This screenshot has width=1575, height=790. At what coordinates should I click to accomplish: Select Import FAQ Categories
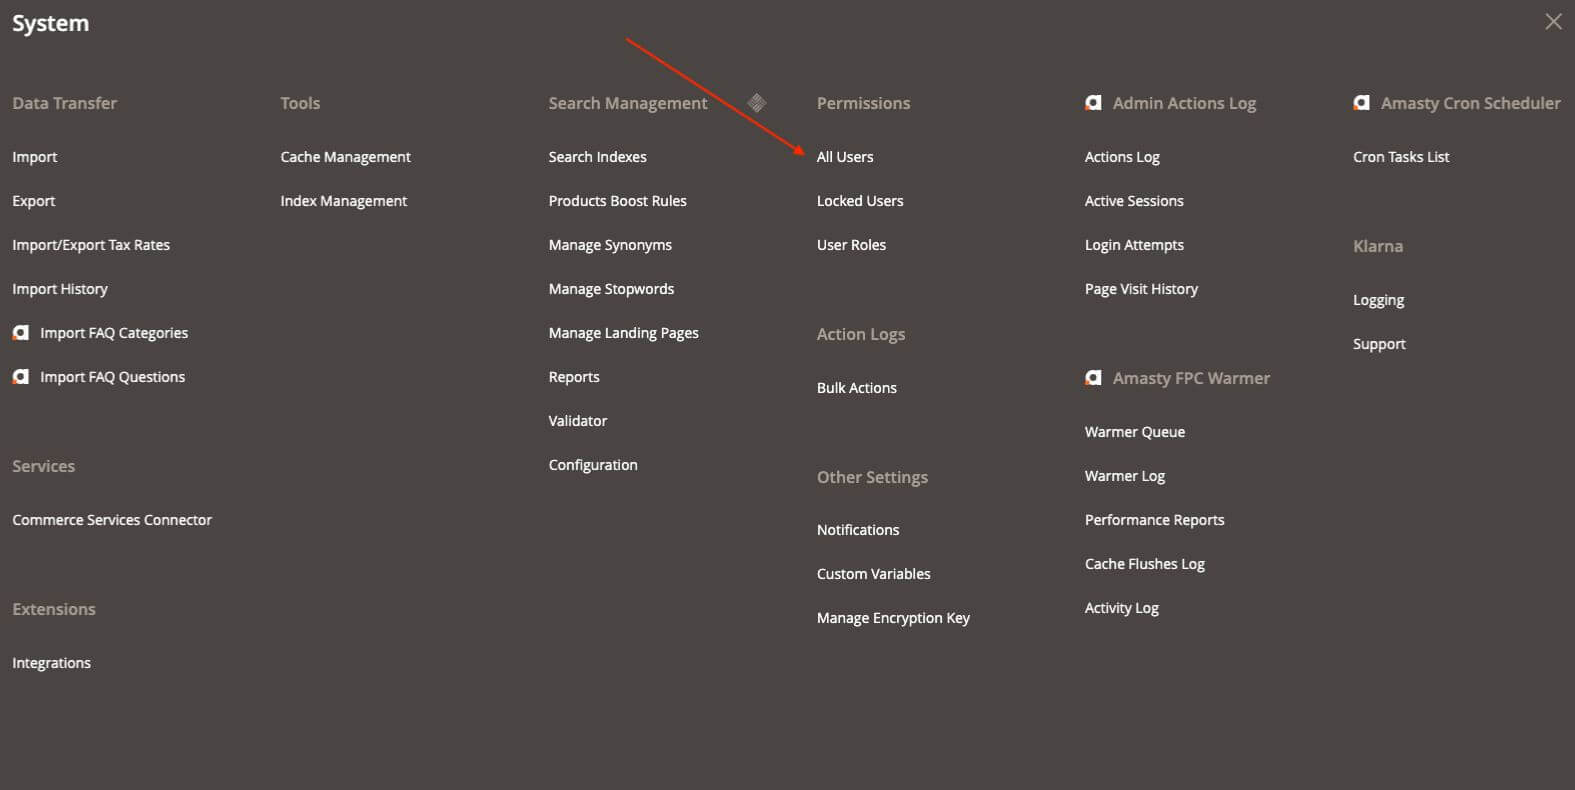coord(114,333)
